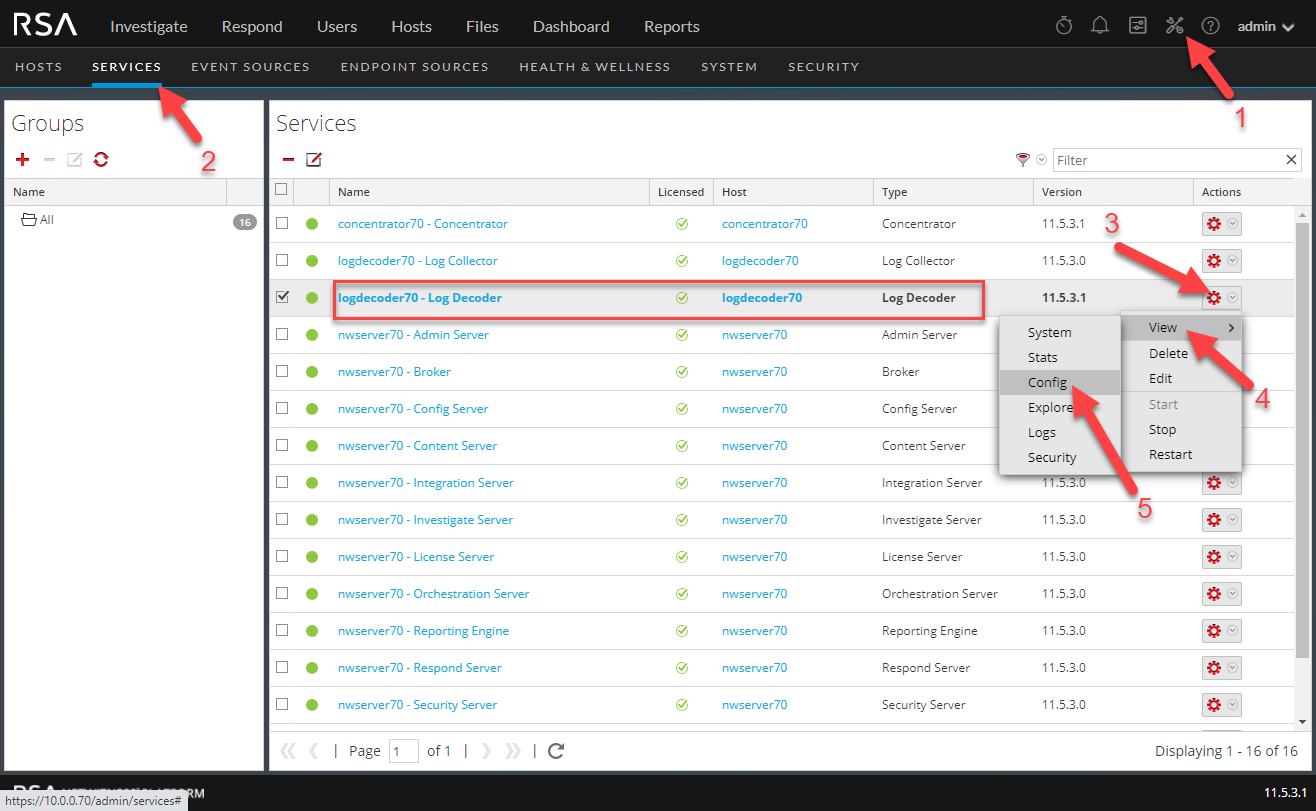This screenshot has height=811, width=1316.
Task: Toggle the select-all checkbox in header
Action: click(281, 190)
